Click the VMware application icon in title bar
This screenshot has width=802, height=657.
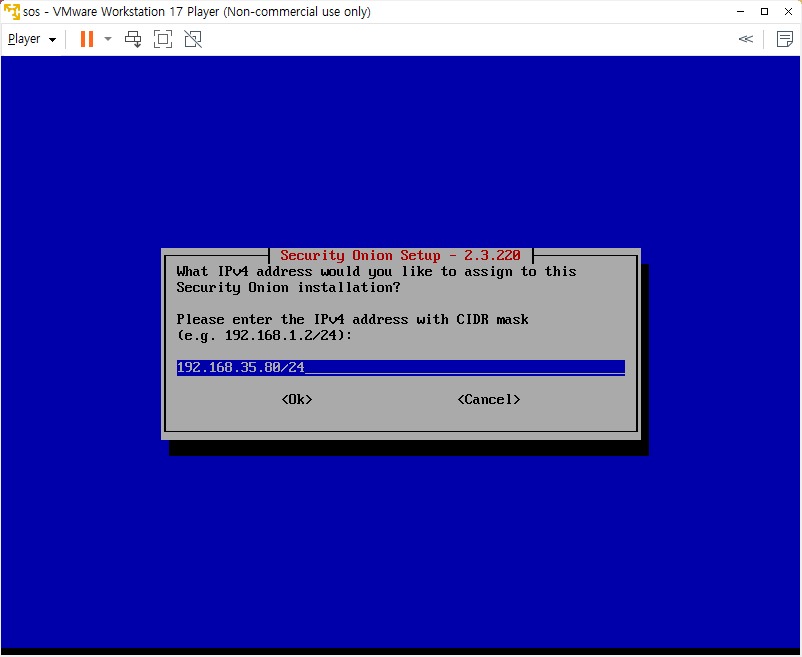click(x=11, y=11)
